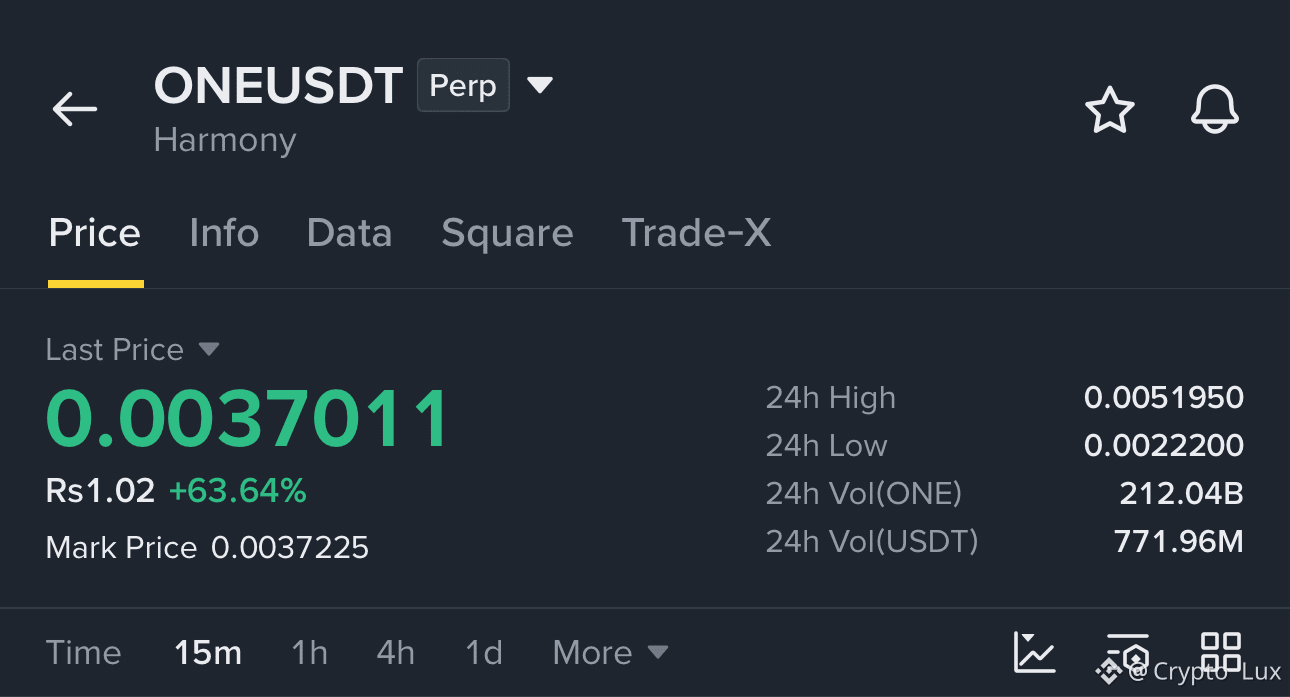Select the 15m timeframe
1290x697 pixels.
tap(208, 653)
